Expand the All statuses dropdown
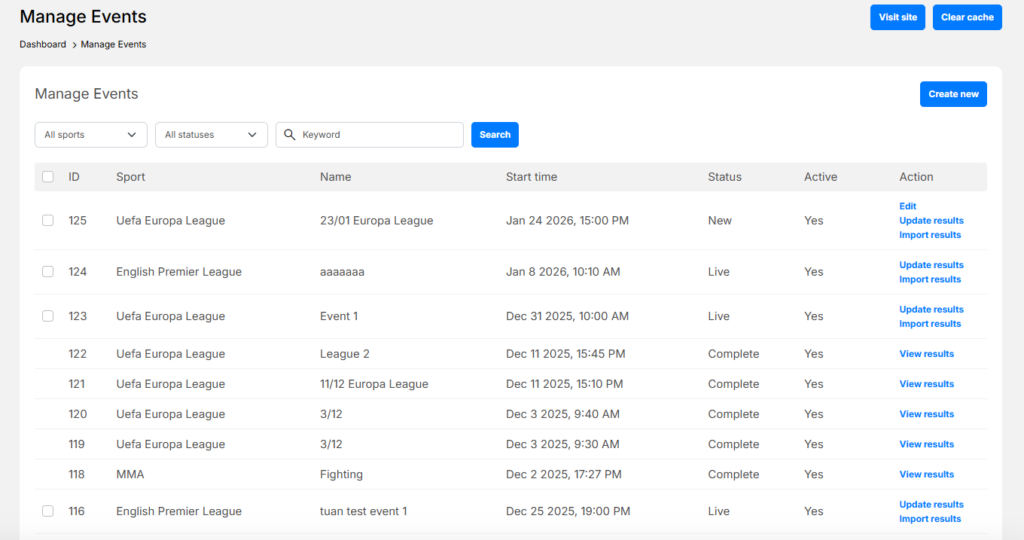 (211, 135)
